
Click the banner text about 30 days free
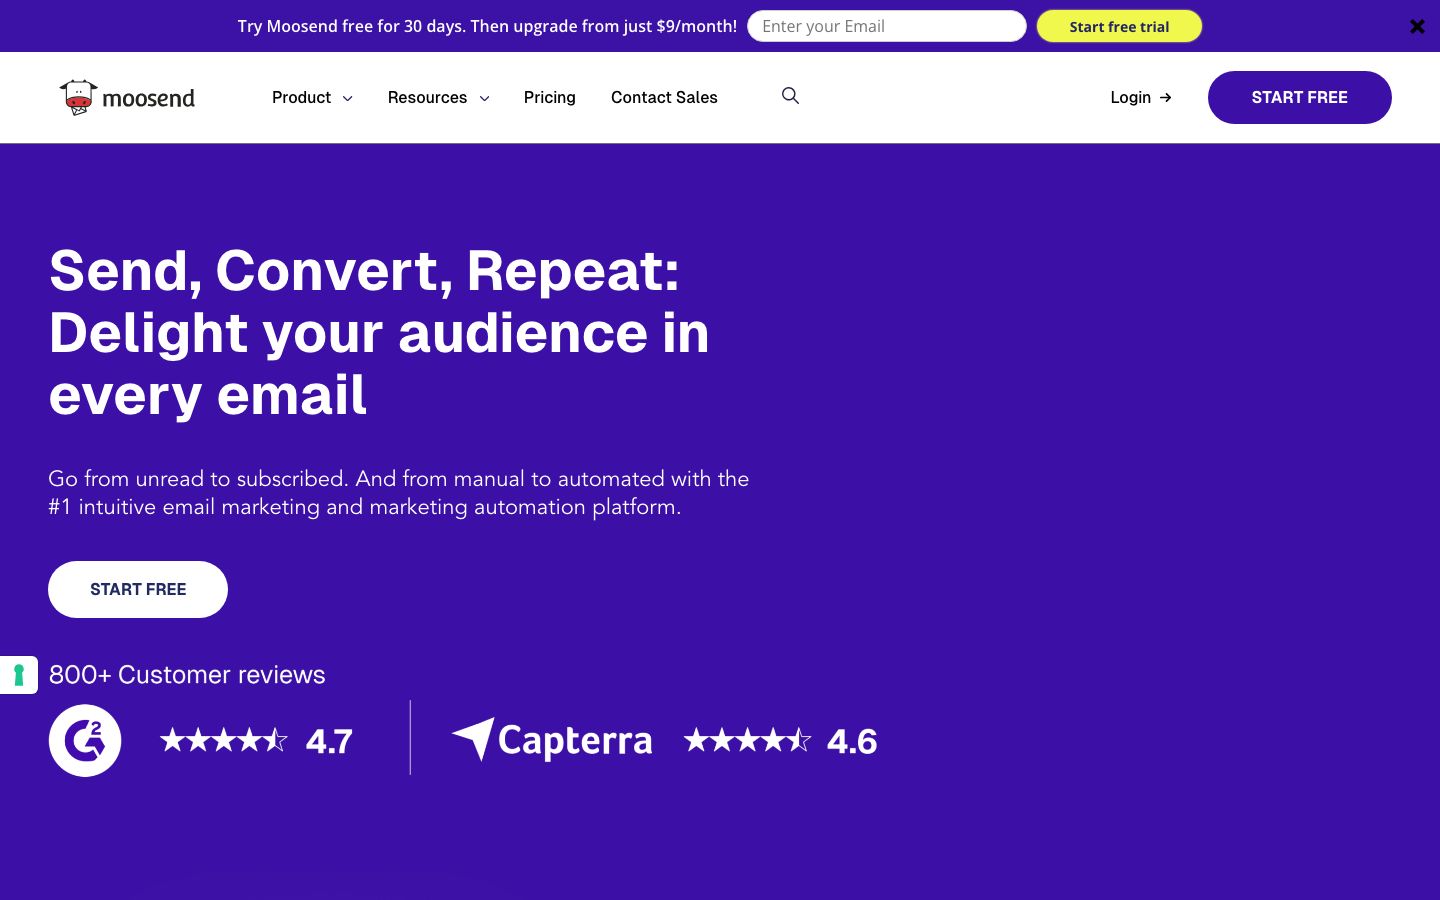[x=487, y=26]
